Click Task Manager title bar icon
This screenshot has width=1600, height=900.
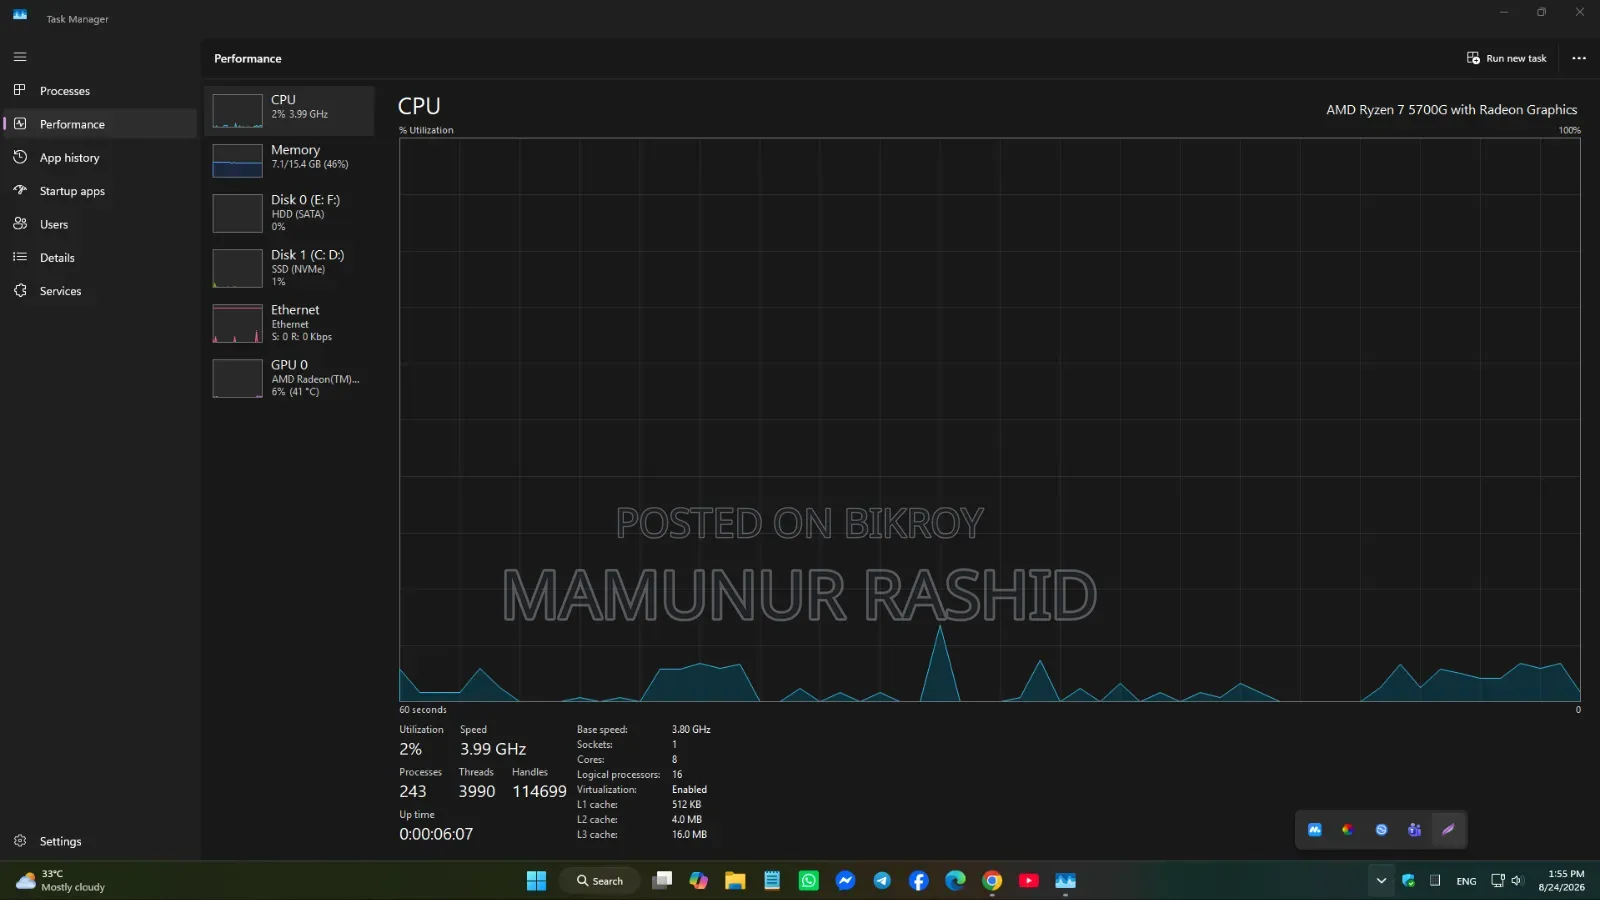pyautogui.click(x=20, y=15)
